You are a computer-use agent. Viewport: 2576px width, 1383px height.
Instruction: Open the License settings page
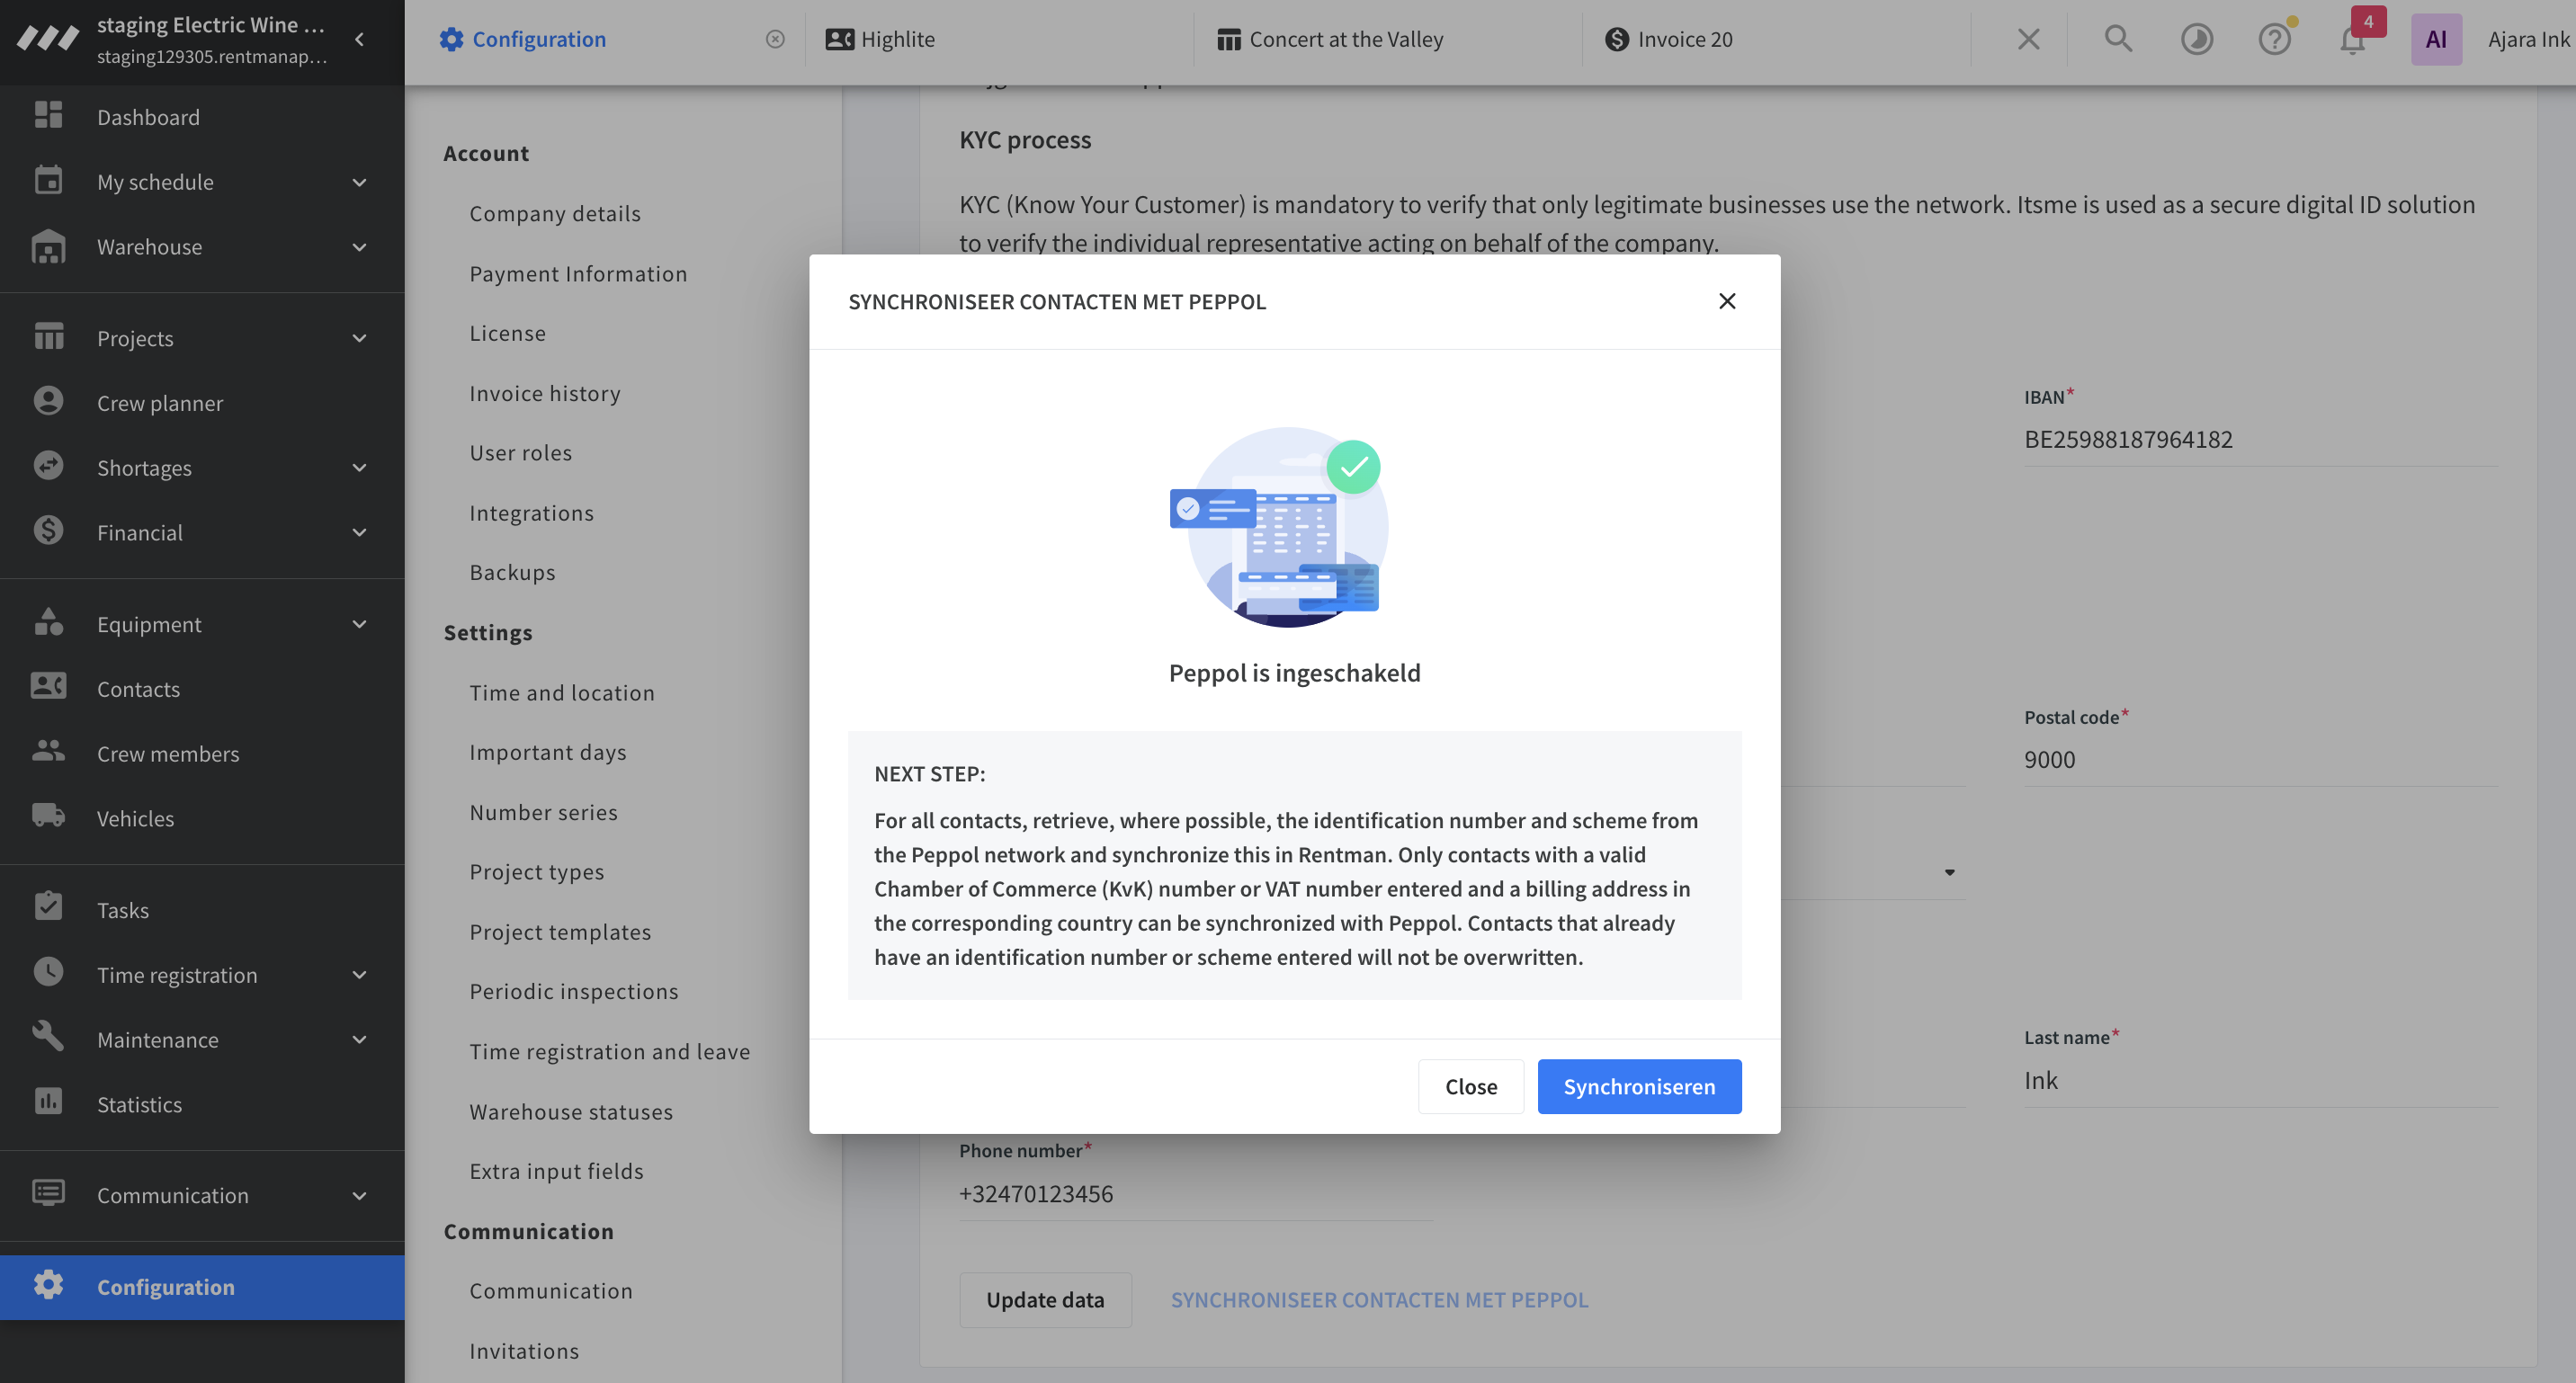click(508, 332)
